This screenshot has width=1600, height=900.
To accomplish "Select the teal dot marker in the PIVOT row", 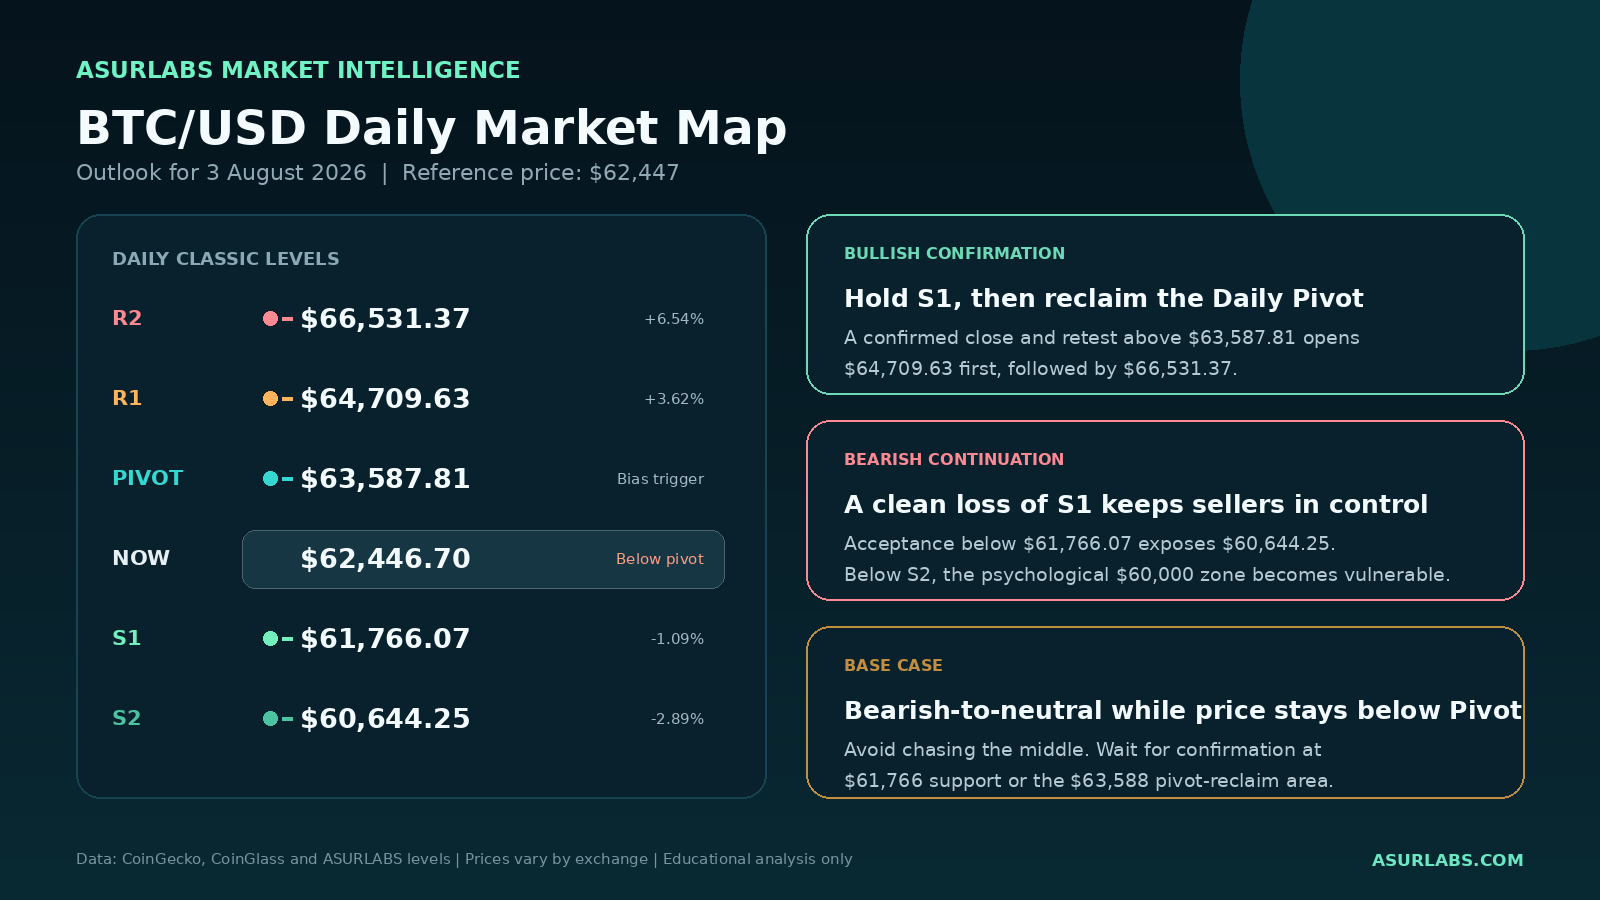I will point(270,479).
